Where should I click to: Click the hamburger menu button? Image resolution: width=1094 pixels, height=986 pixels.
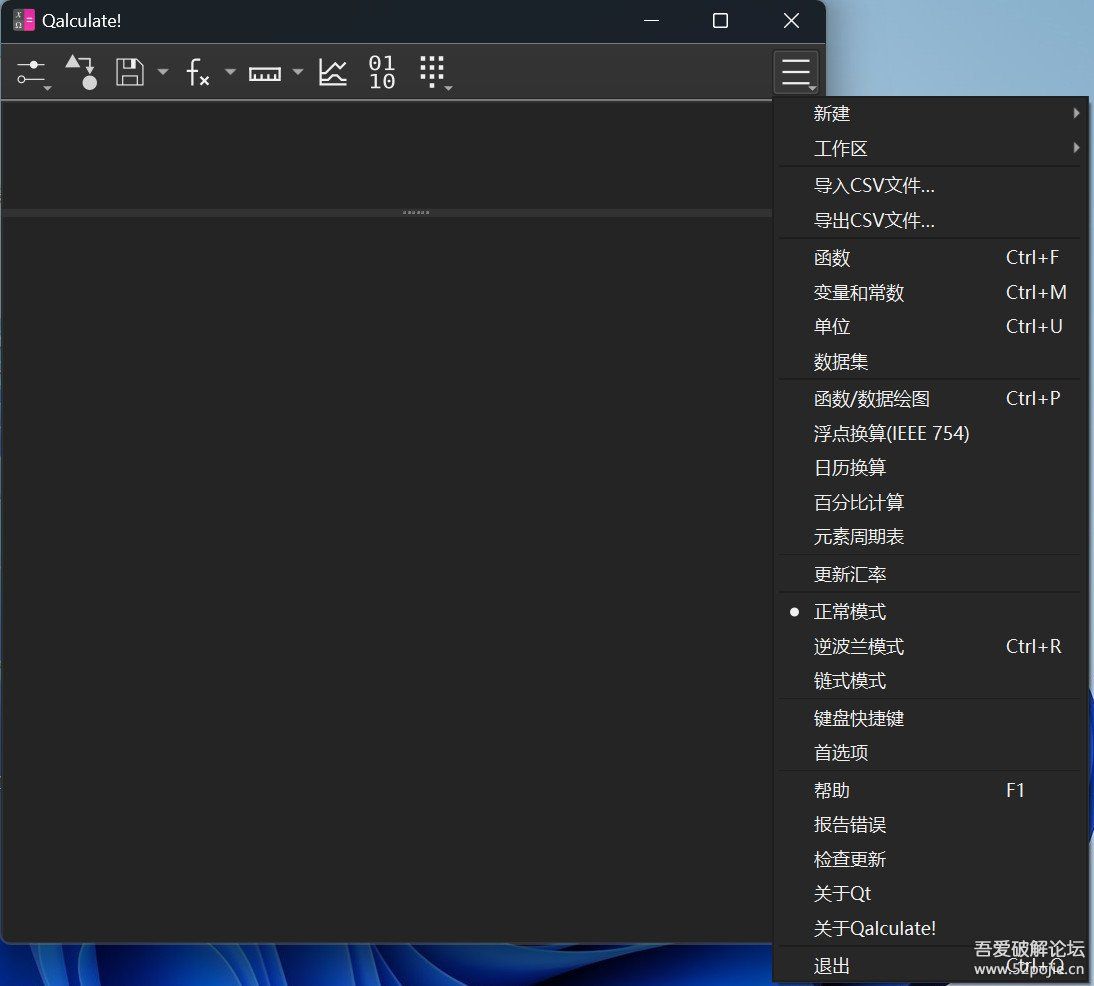click(x=796, y=73)
